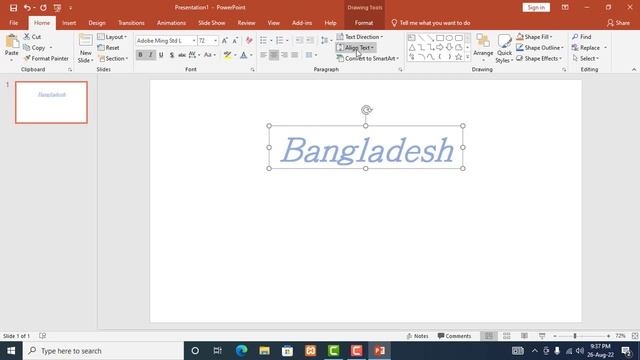Decrease font size
The width and height of the screenshot is (640, 360).
[x=235, y=40]
